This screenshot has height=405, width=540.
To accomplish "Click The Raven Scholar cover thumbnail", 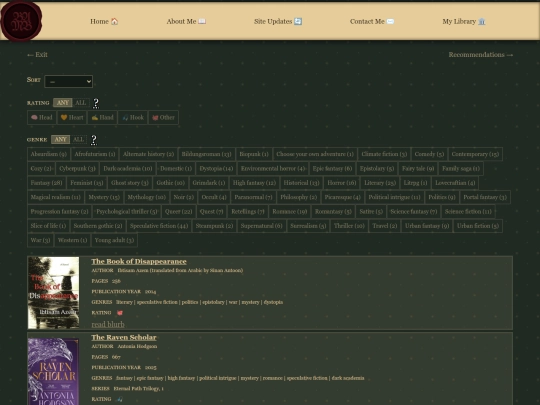I will pos(53,371).
